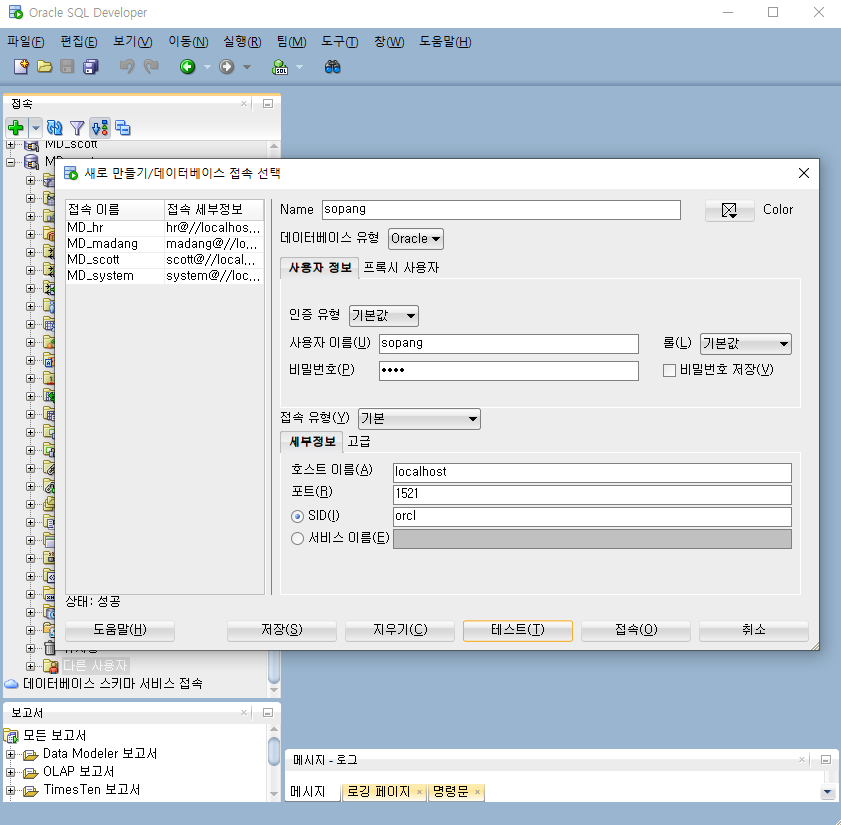Click the 도움말 button in dialog

pyautogui.click(x=120, y=630)
